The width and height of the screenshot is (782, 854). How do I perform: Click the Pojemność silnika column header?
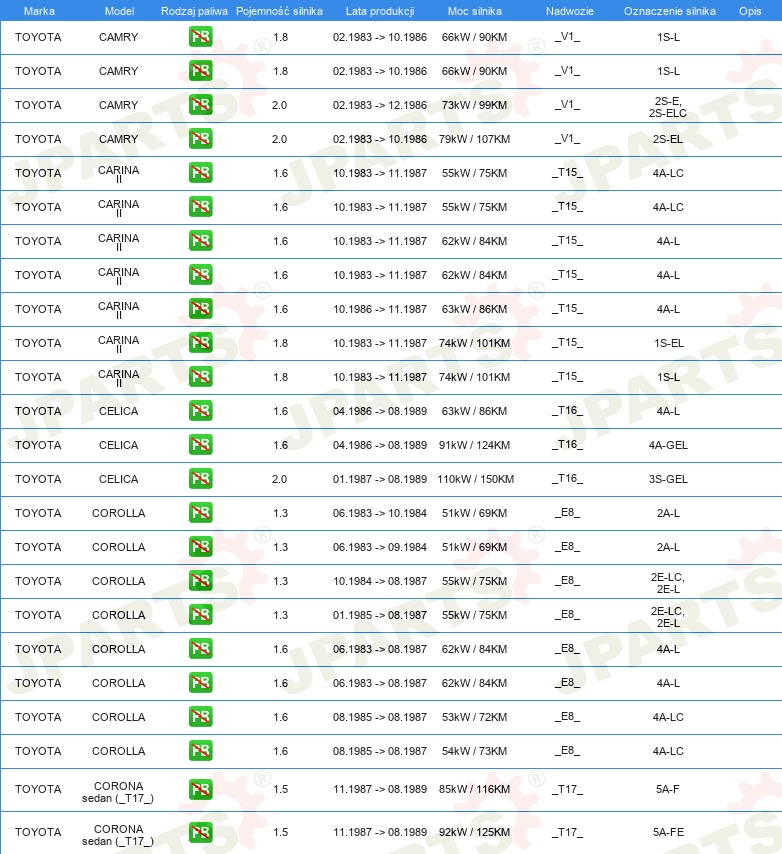(279, 11)
